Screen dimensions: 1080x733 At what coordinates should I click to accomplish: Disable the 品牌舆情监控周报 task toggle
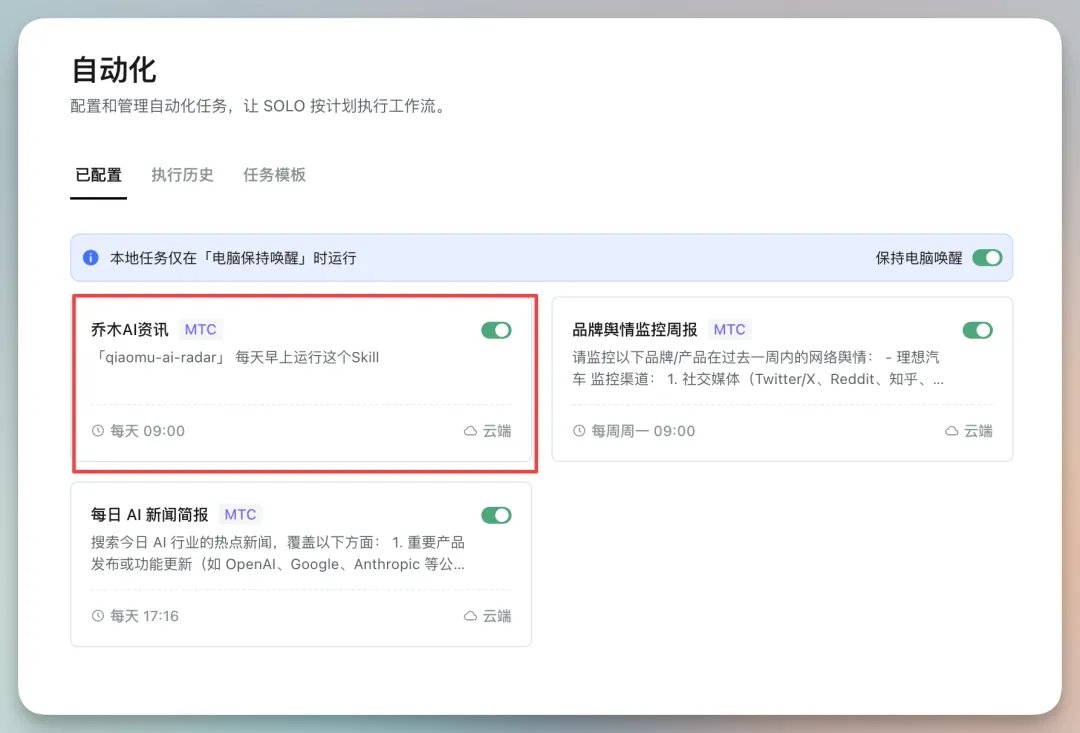tap(977, 330)
